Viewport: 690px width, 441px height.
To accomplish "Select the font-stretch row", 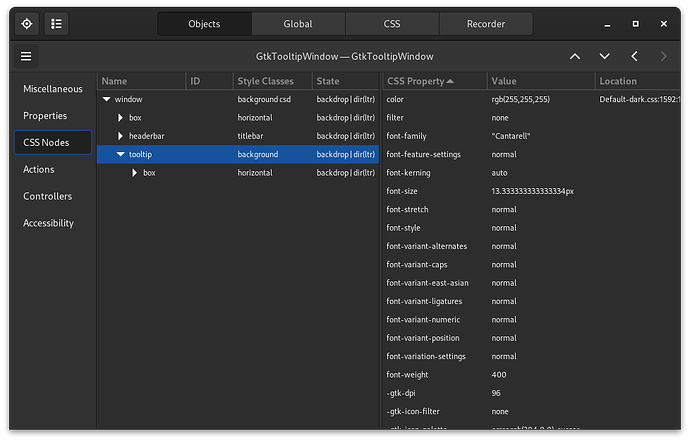I will pos(532,209).
